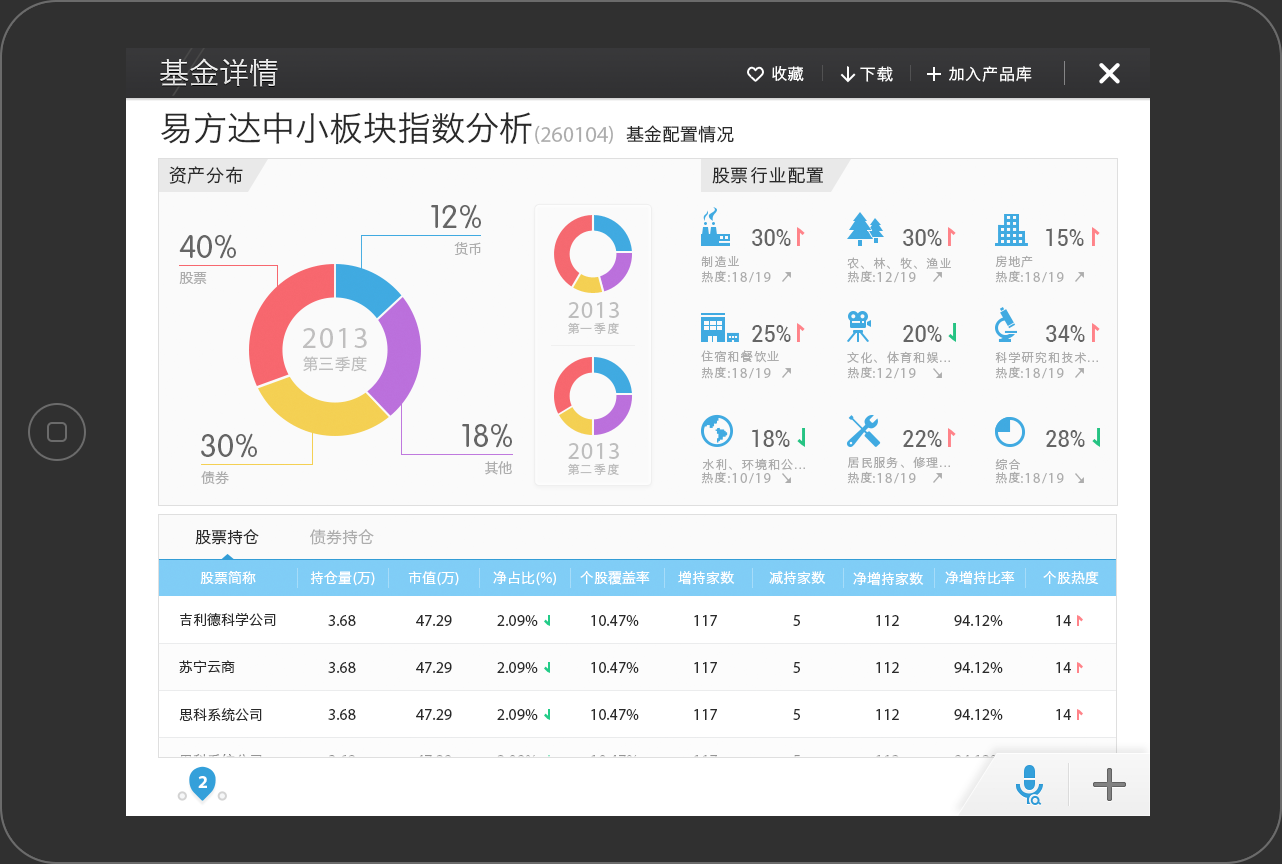1282x864 pixels.
Task: Click the 30% 债券 label
Action: coord(229,457)
